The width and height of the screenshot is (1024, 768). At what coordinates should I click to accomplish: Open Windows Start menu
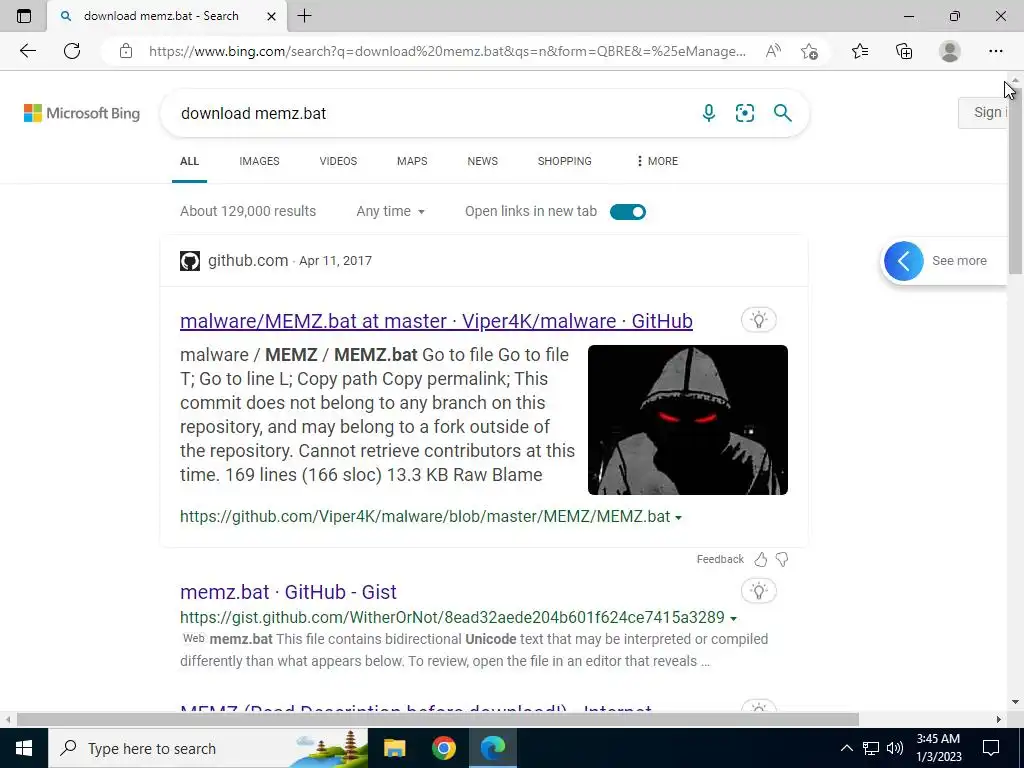(24, 748)
